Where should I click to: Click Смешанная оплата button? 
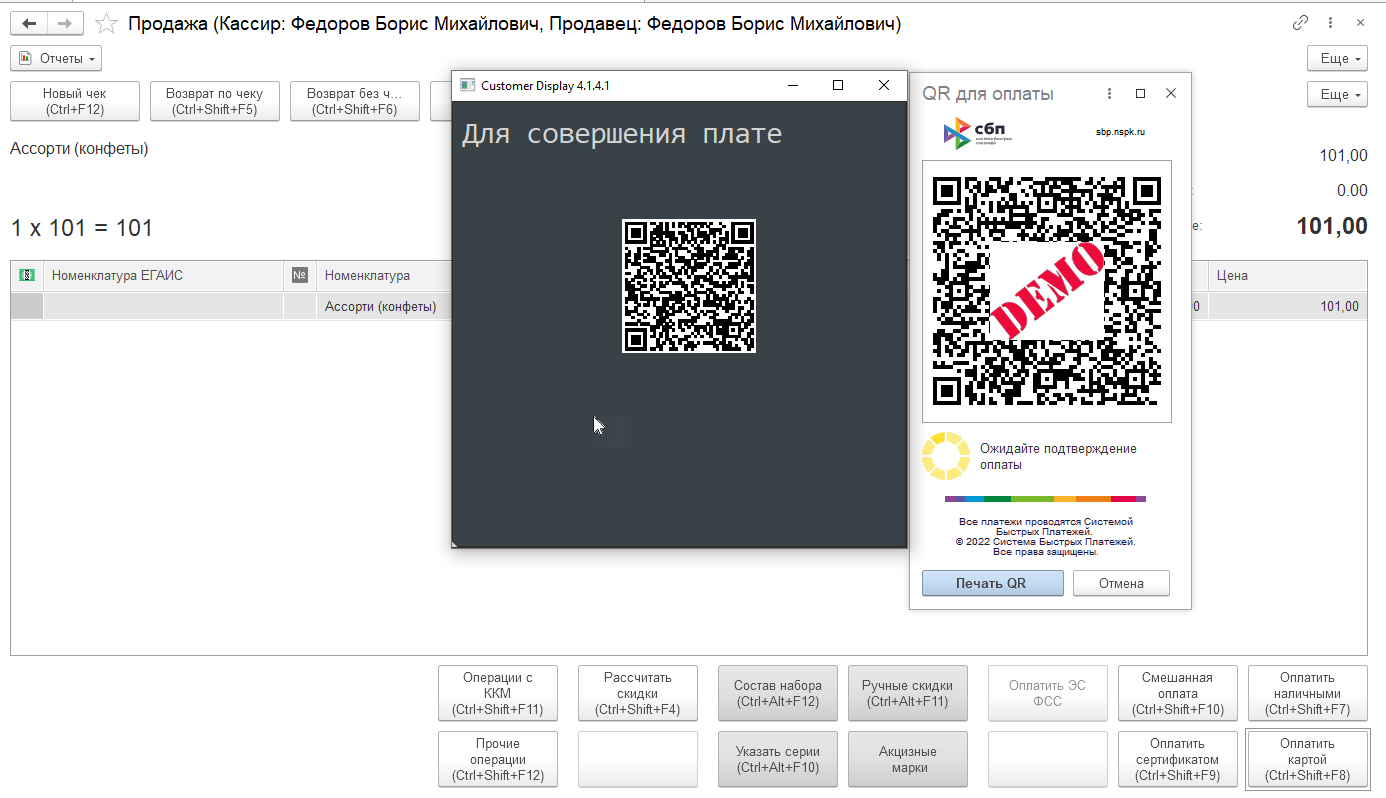[x=1178, y=694]
